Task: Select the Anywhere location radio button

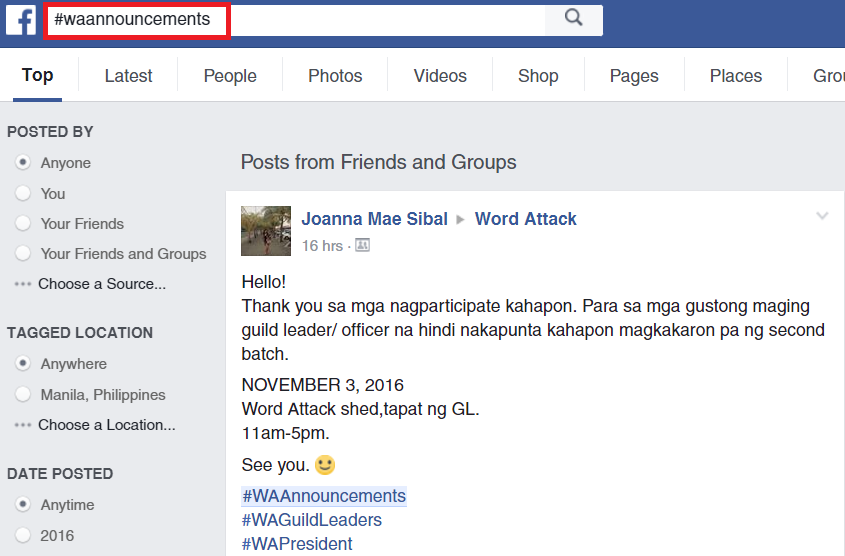Action: [x=23, y=364]
